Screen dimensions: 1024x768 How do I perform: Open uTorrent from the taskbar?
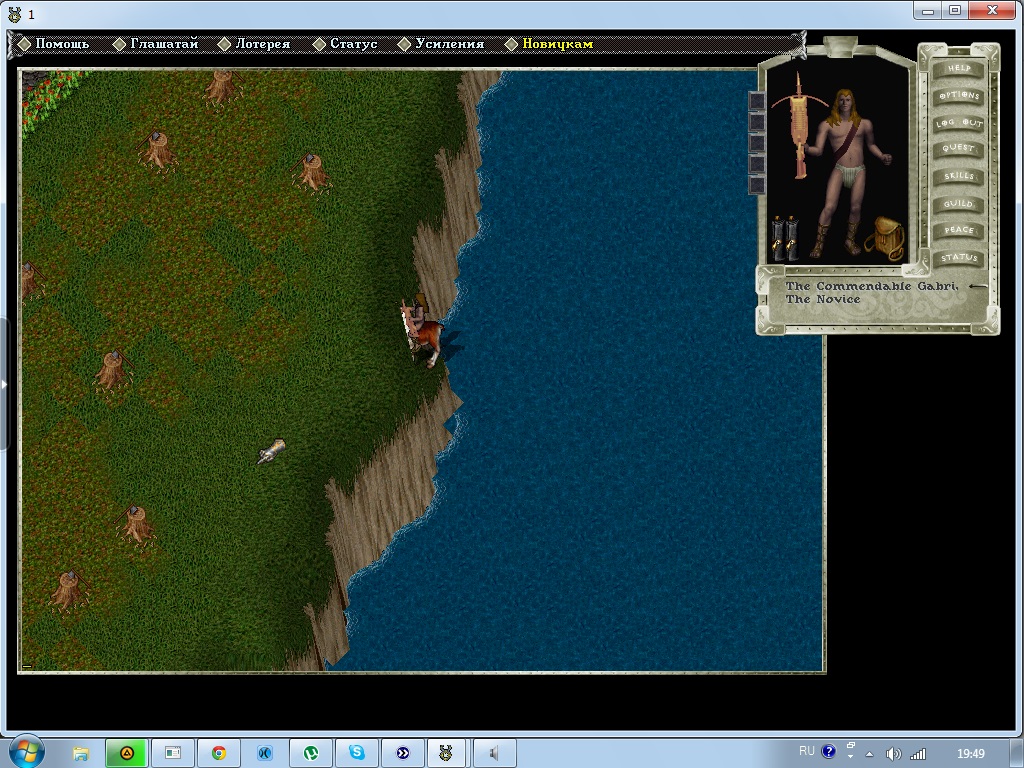click(311, 753)
